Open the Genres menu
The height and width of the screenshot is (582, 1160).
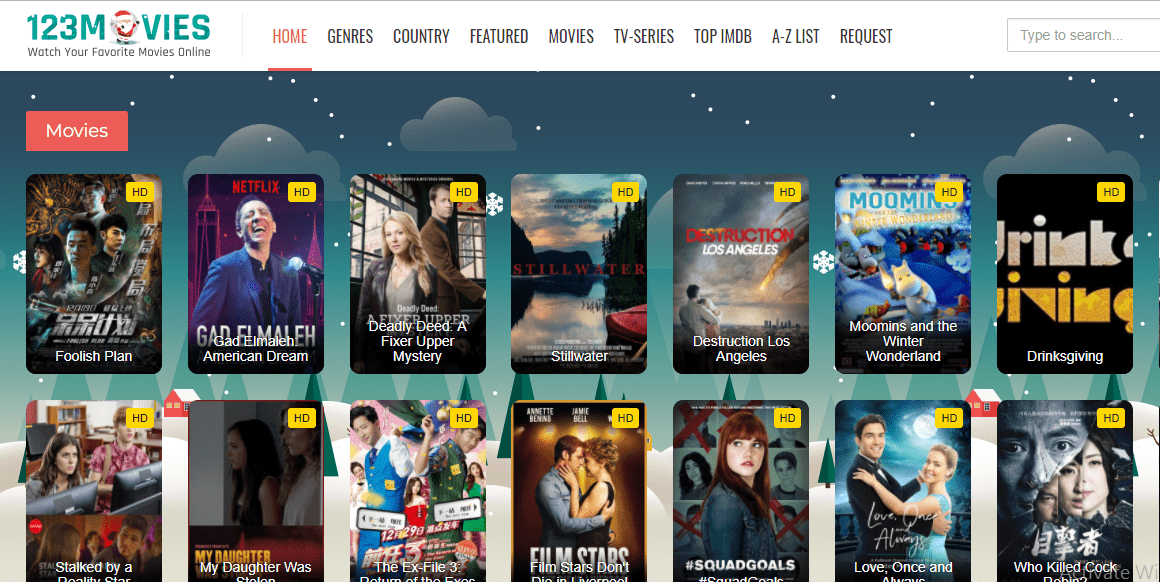click(x=350, y=36)
